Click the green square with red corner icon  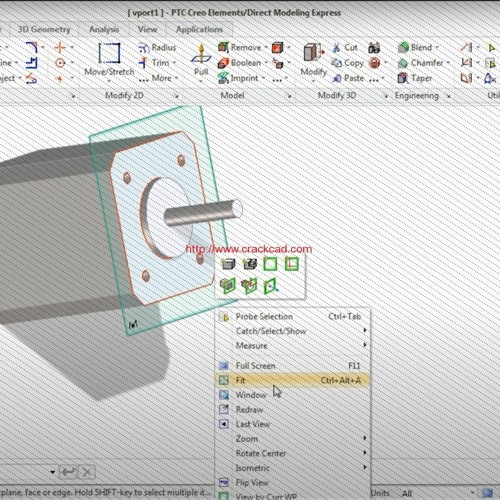(292, 264)
